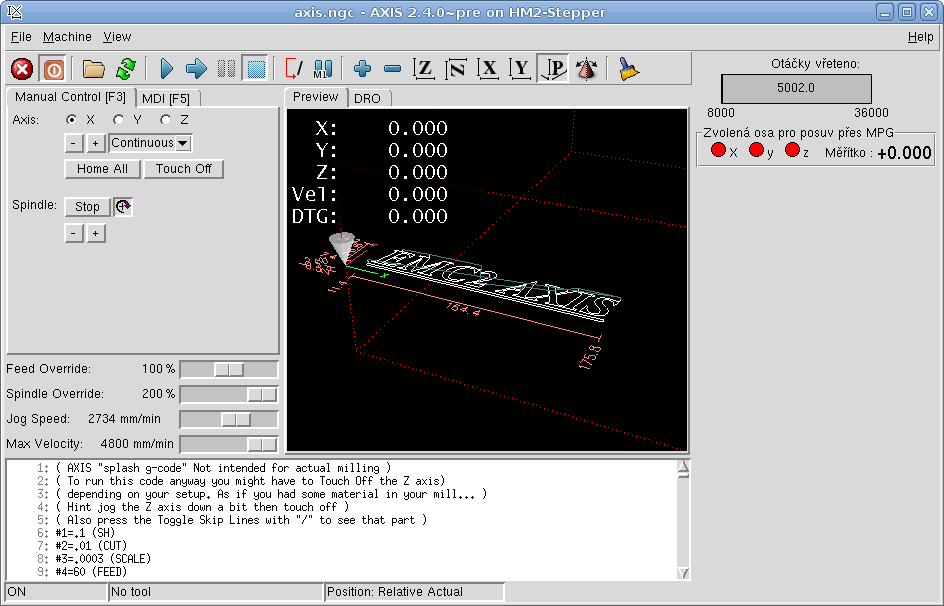Select the Z axis radio button
The image size is (944, 606).
(166, 120)
